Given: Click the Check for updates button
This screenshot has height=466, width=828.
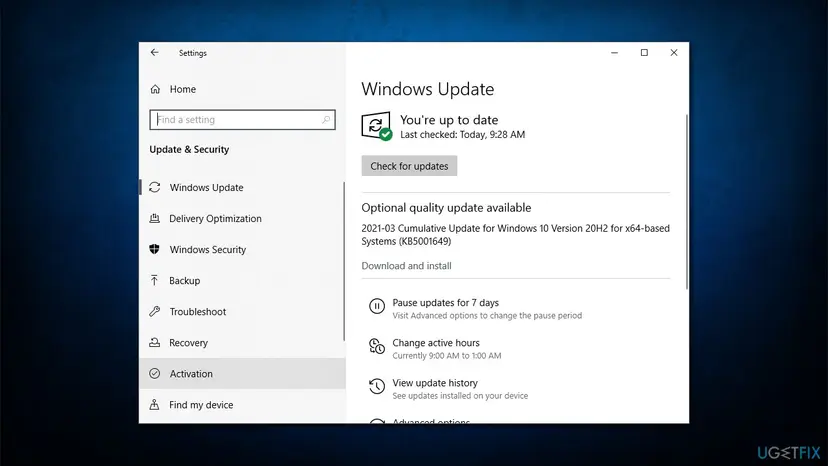Looking at the screenshot, I should tap(409, 166).
